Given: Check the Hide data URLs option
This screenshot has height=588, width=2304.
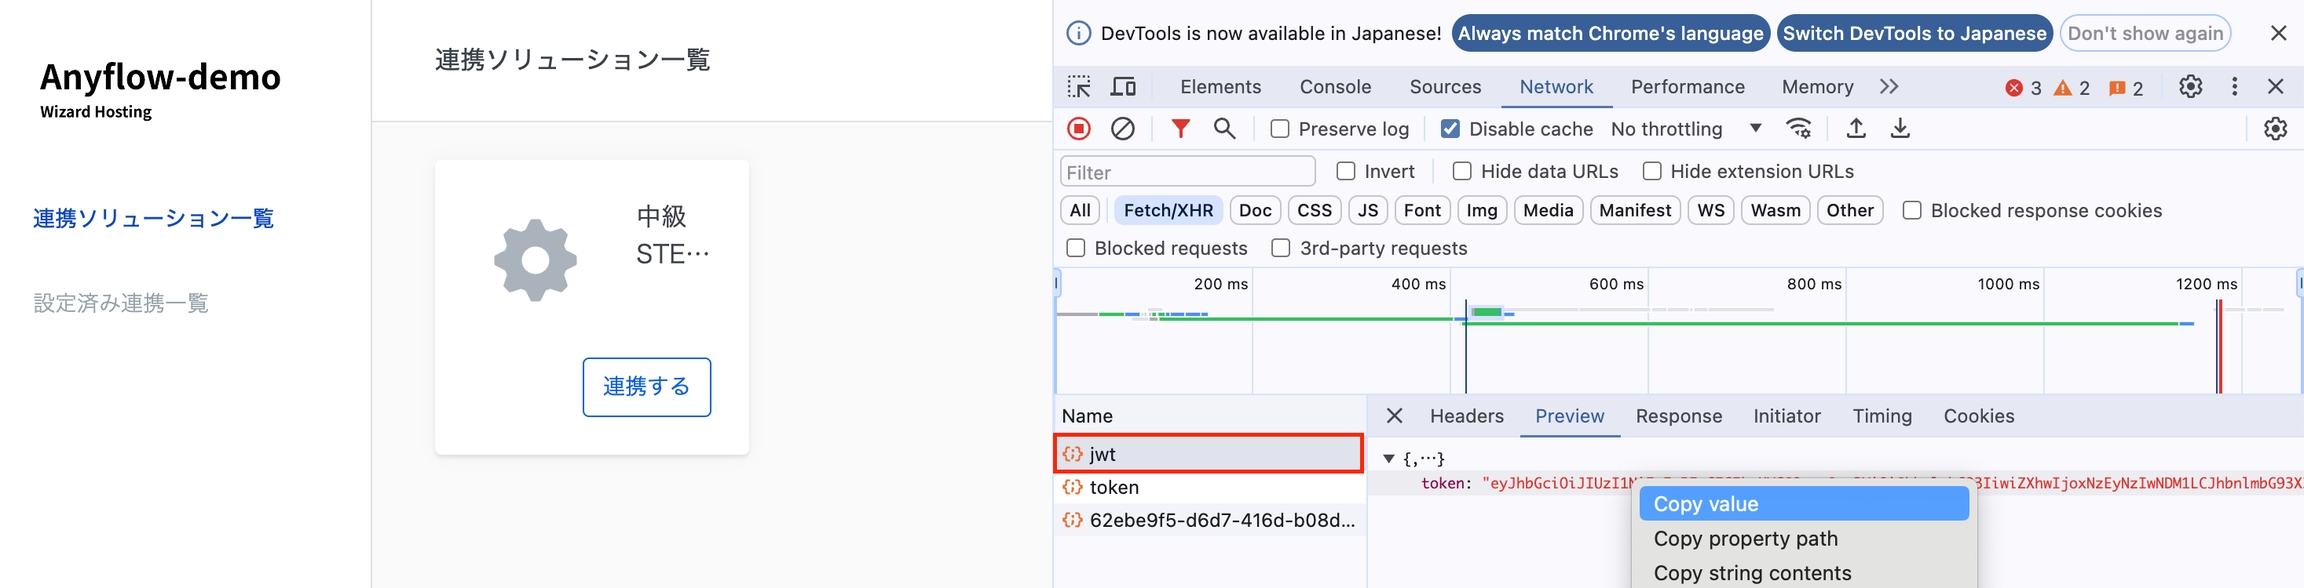Looking at the screenshot, I should [x=1462, y=172].
